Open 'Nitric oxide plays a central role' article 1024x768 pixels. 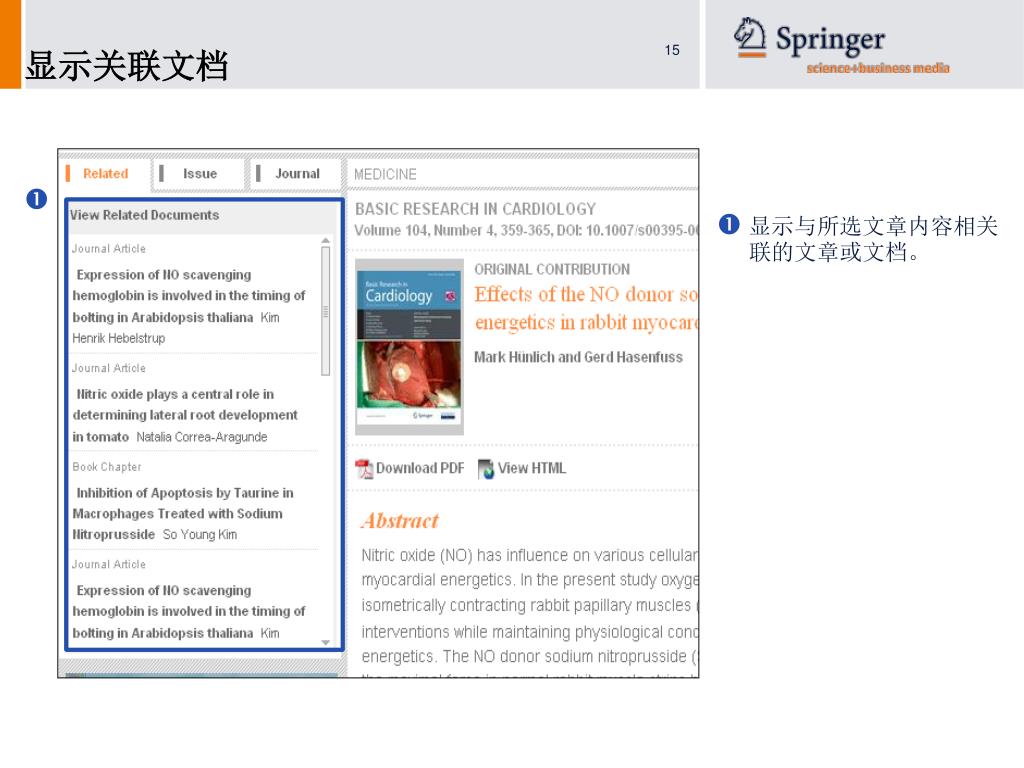[185, 415]
